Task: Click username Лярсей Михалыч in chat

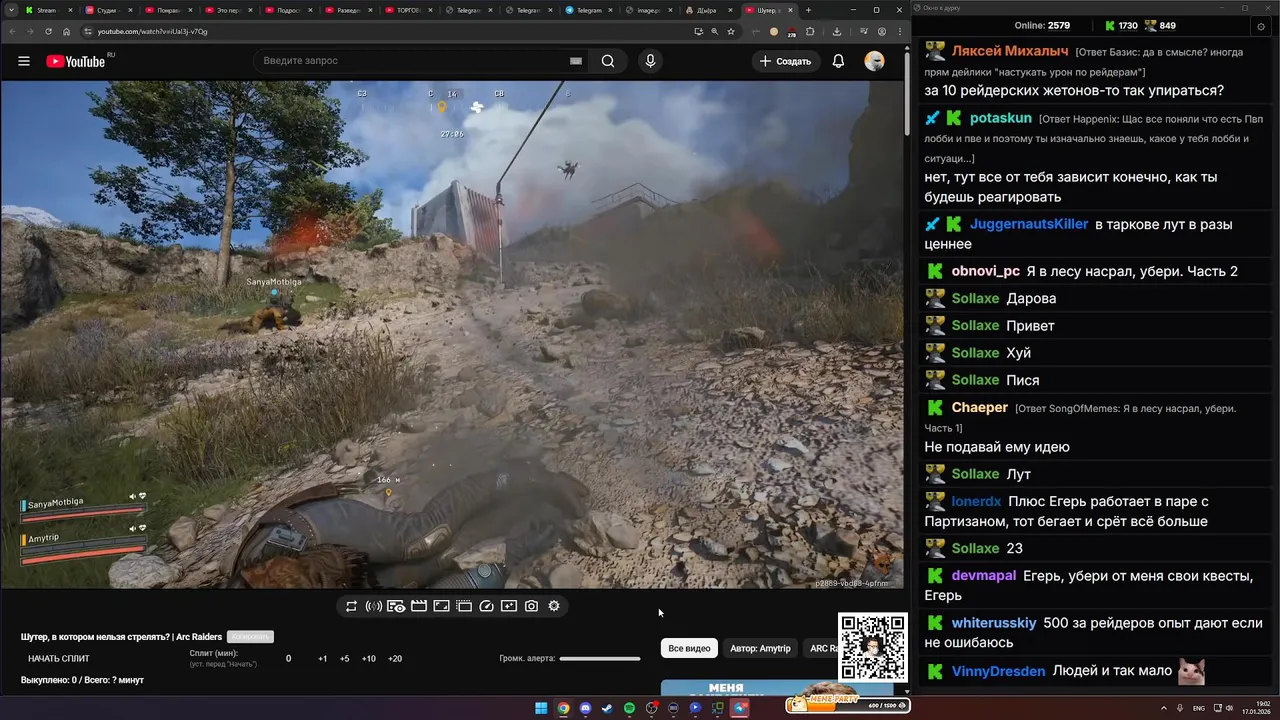Action: pyautogui.click(x=1010, y=51)
